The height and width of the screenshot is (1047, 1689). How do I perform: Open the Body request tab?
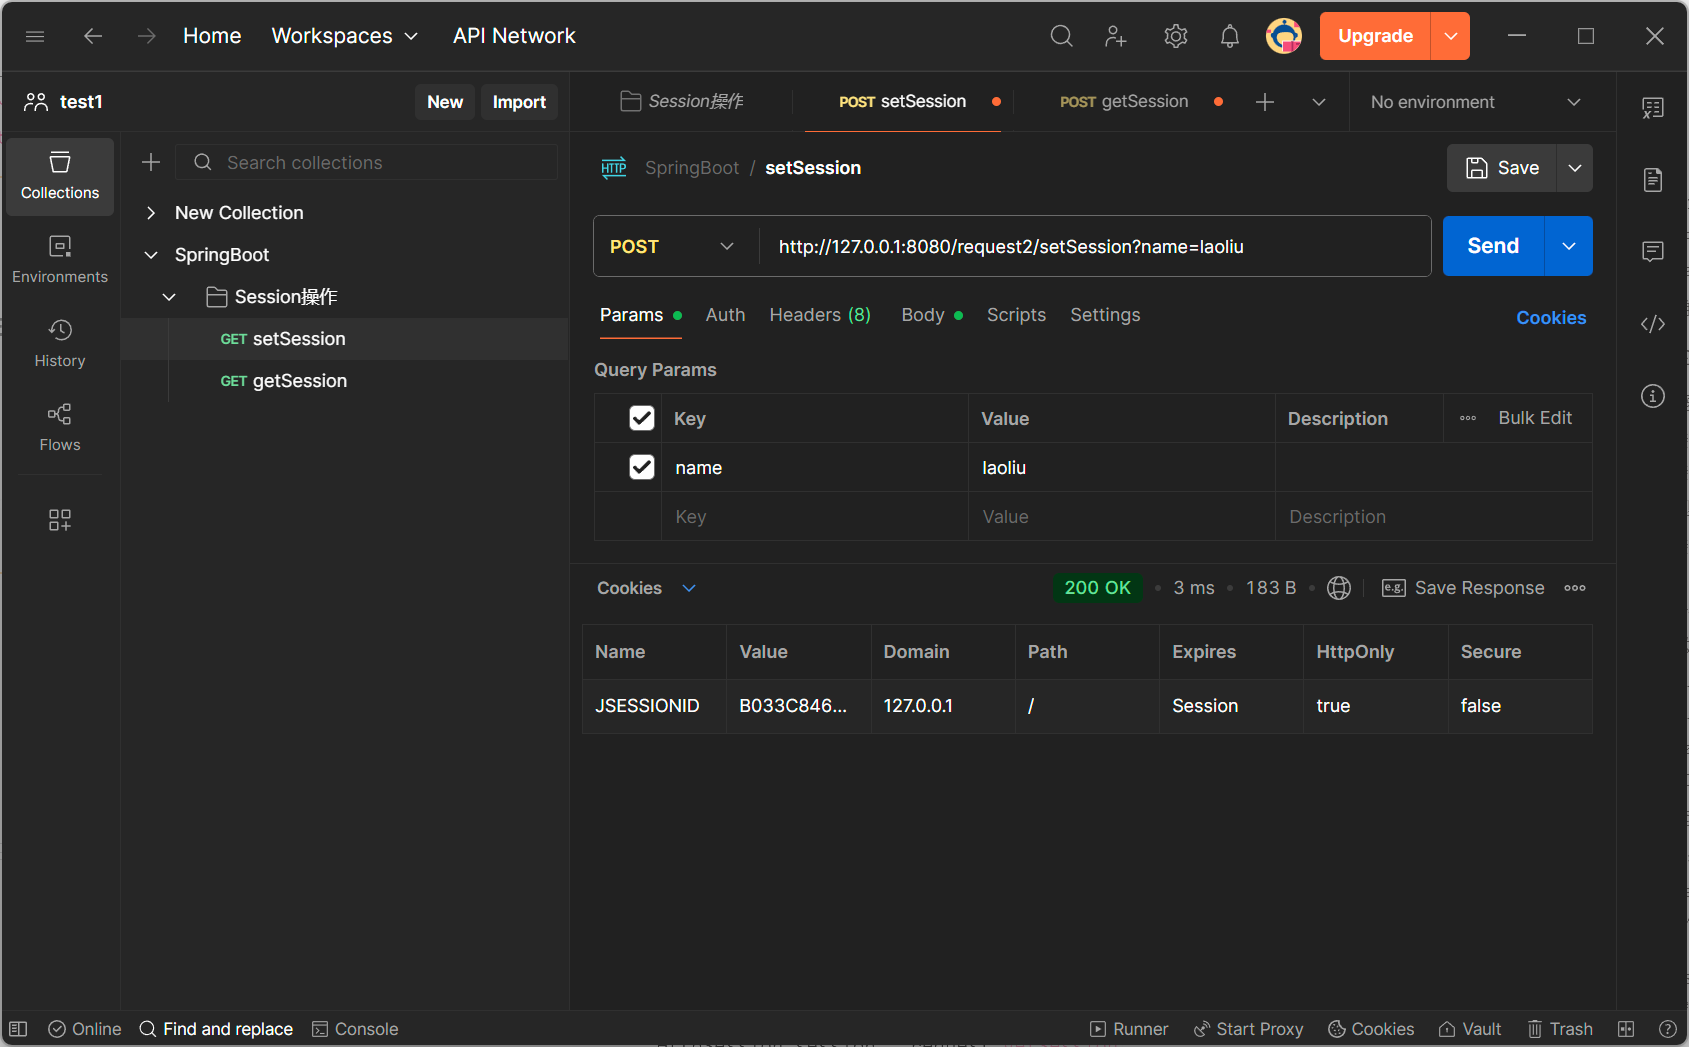coord(931,315)
